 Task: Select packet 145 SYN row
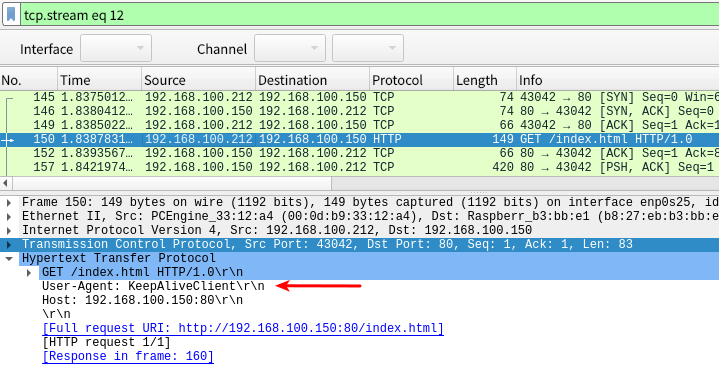click(360, 97)
